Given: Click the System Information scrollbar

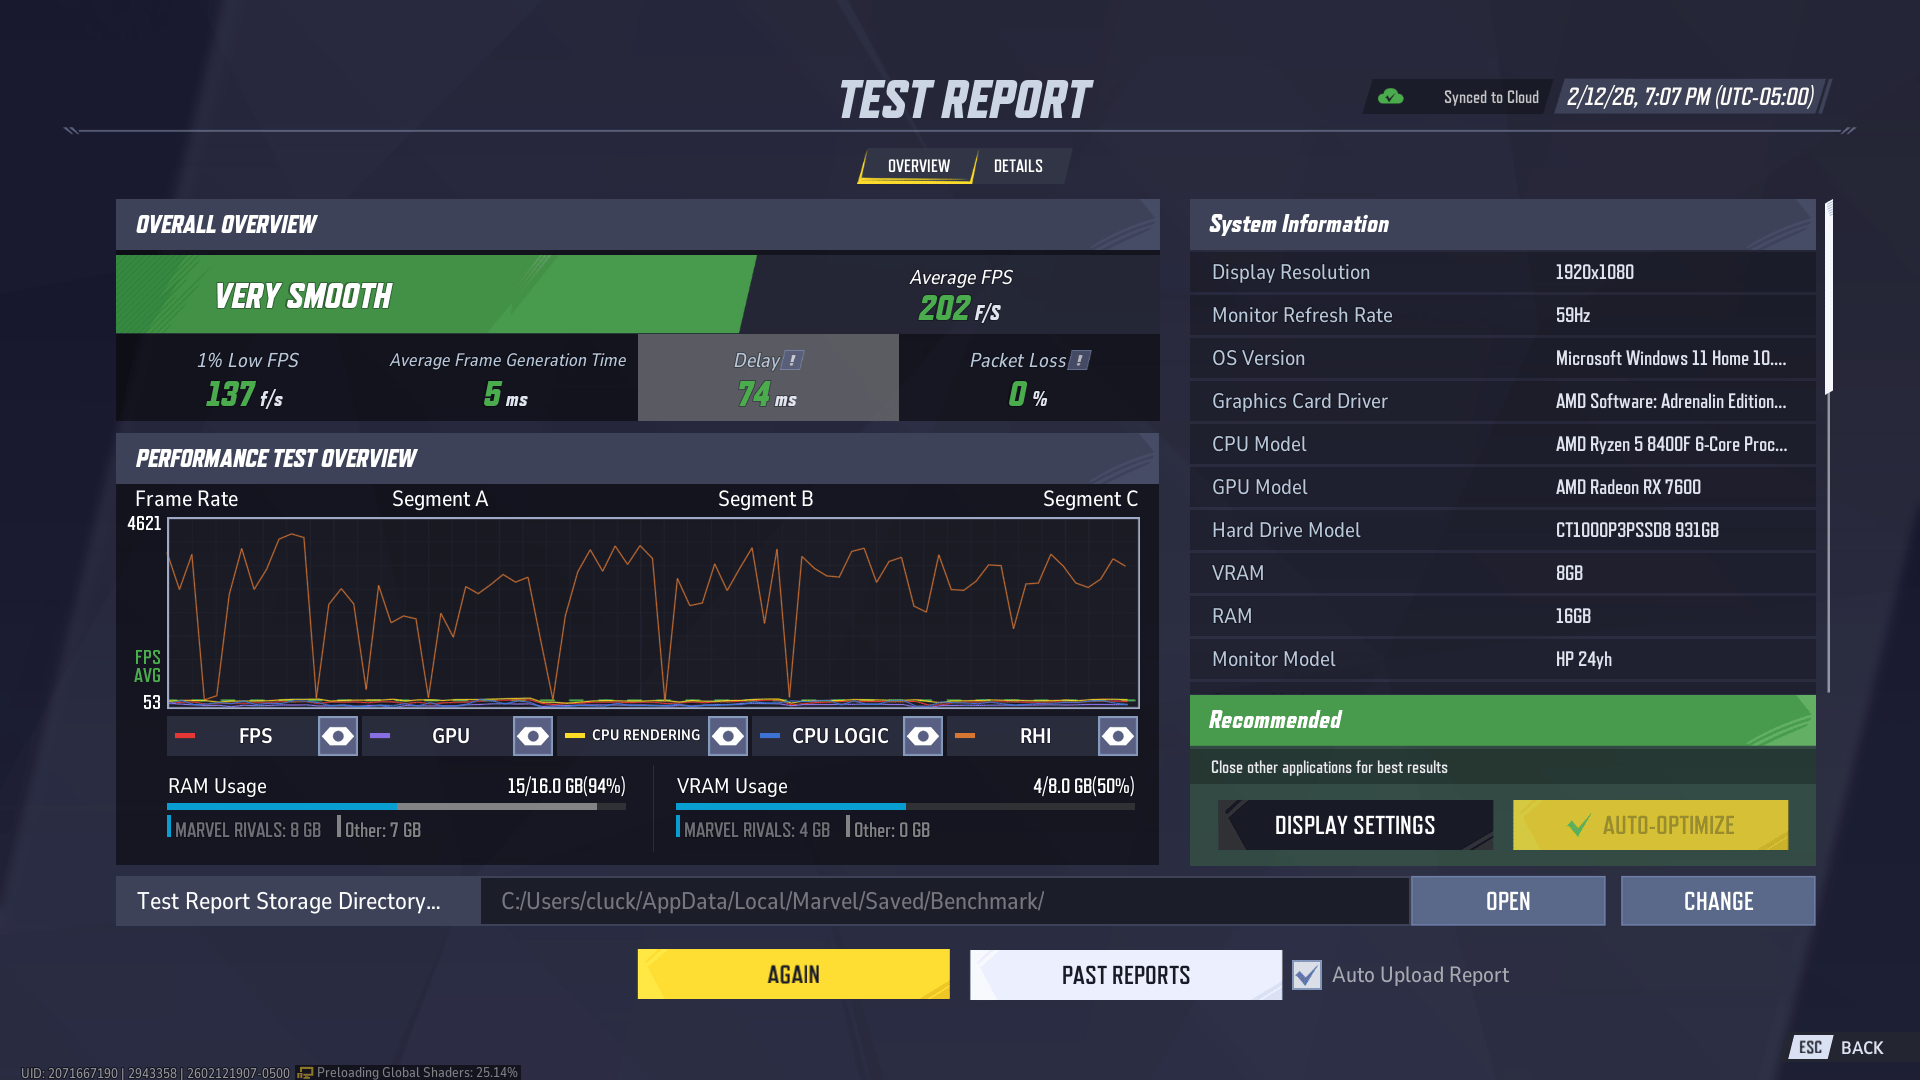Looking at the screenshot, I should click(x=1829, y=297).
